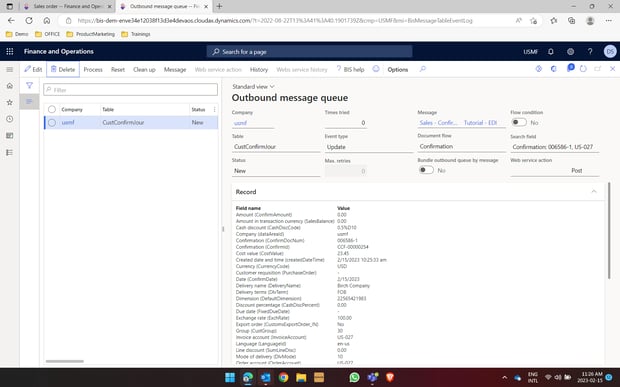Image resolution: width=620 pixels, height=387 pixels.
Task: Open the notifications bell icon
Action: (550, 51)
